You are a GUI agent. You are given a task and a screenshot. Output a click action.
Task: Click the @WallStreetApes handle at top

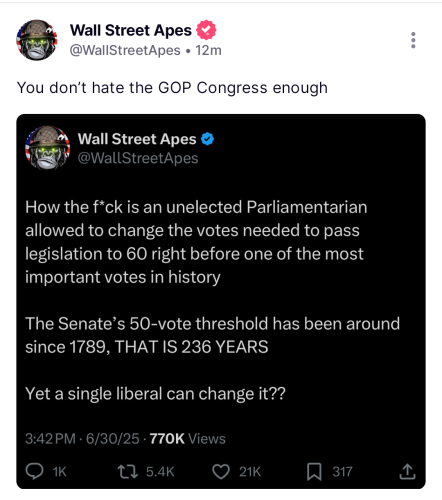click(125, 50)
